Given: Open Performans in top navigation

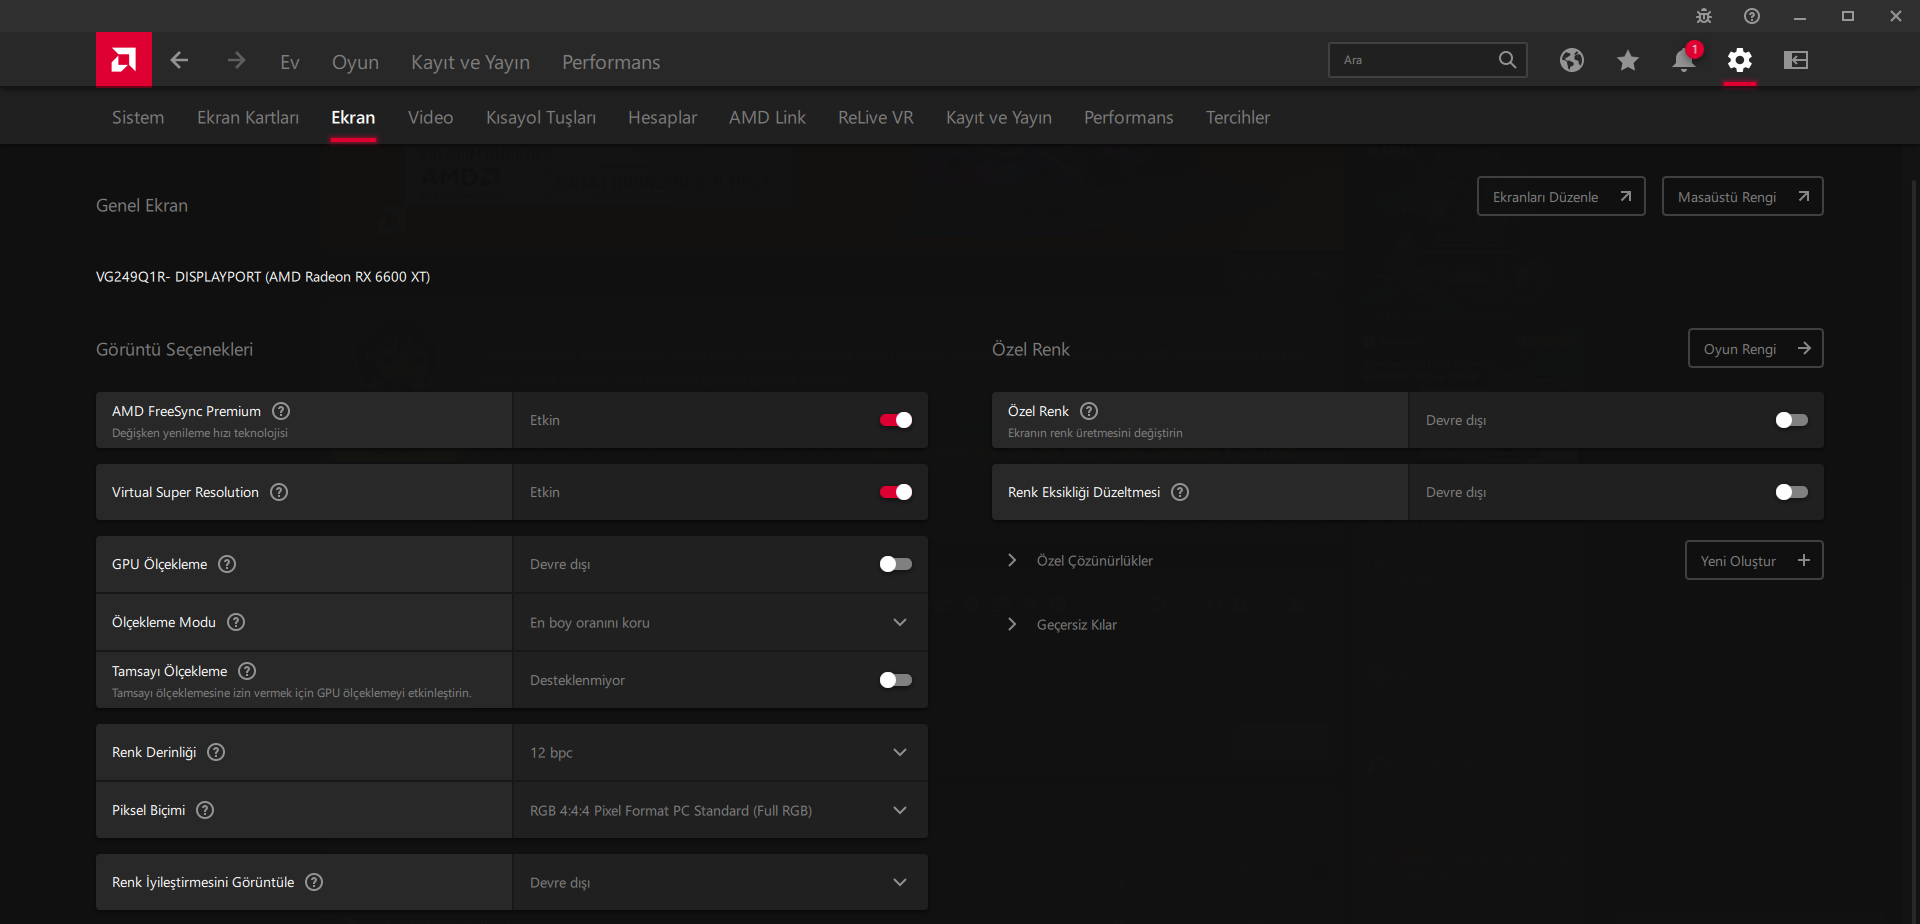Looking at the screenshot, I should click(x=611, y=62).
